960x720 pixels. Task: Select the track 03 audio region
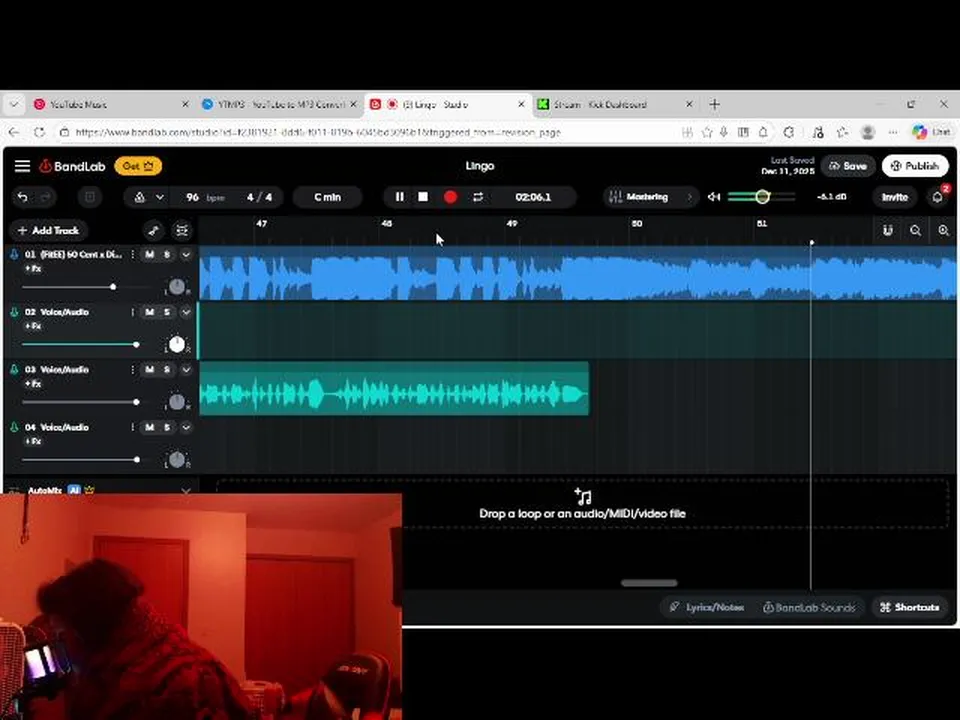tap(394, 389)
